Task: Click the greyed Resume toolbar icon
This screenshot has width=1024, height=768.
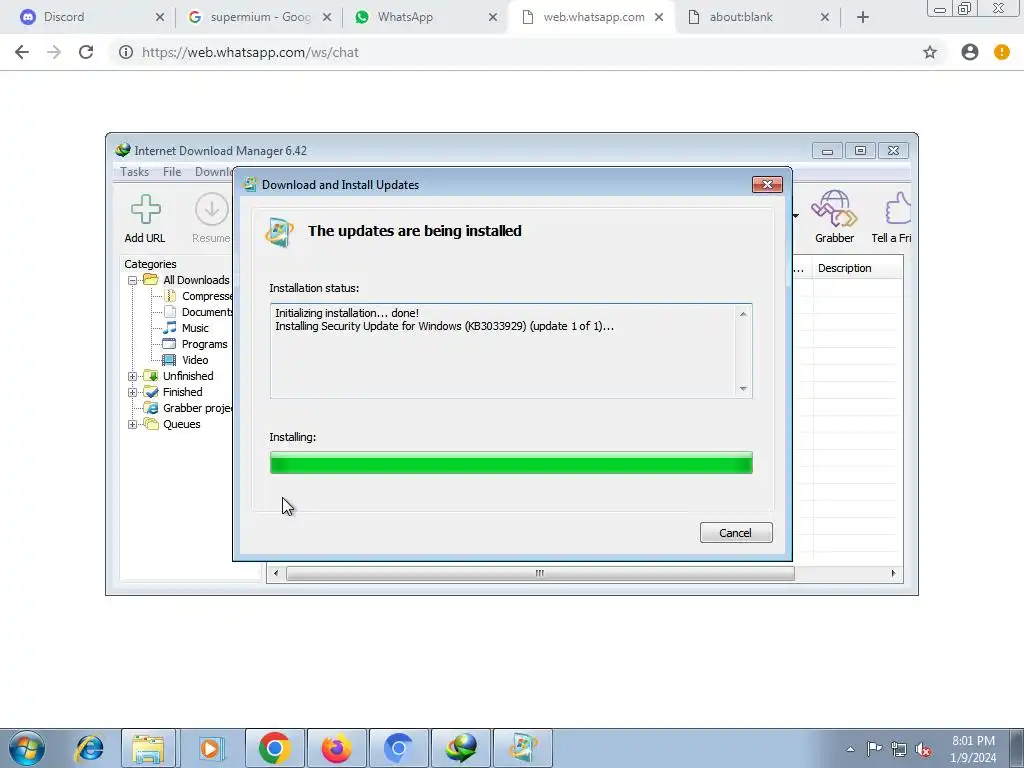Action: pyautogui.click(x=212, y=219)
